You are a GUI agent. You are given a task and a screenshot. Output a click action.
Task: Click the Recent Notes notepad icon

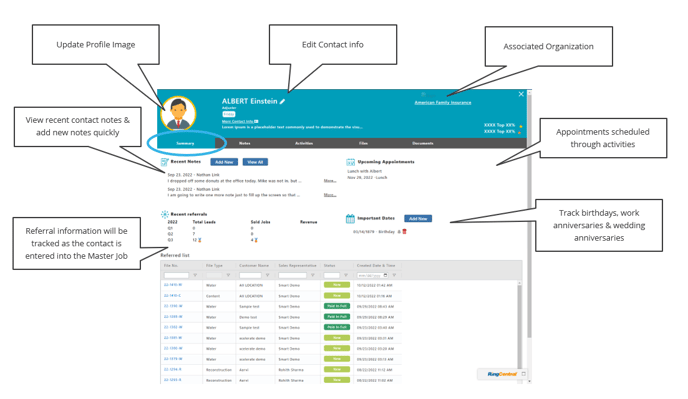(x=165, y=162)
